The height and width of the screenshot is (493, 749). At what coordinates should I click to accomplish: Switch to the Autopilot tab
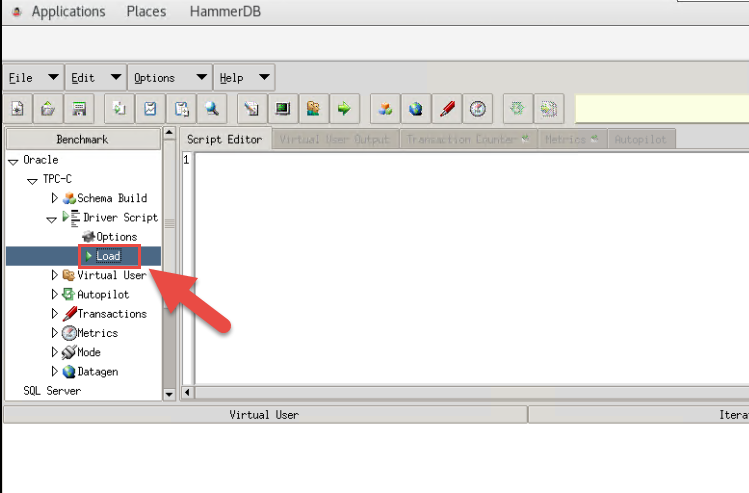click(641, 139)
